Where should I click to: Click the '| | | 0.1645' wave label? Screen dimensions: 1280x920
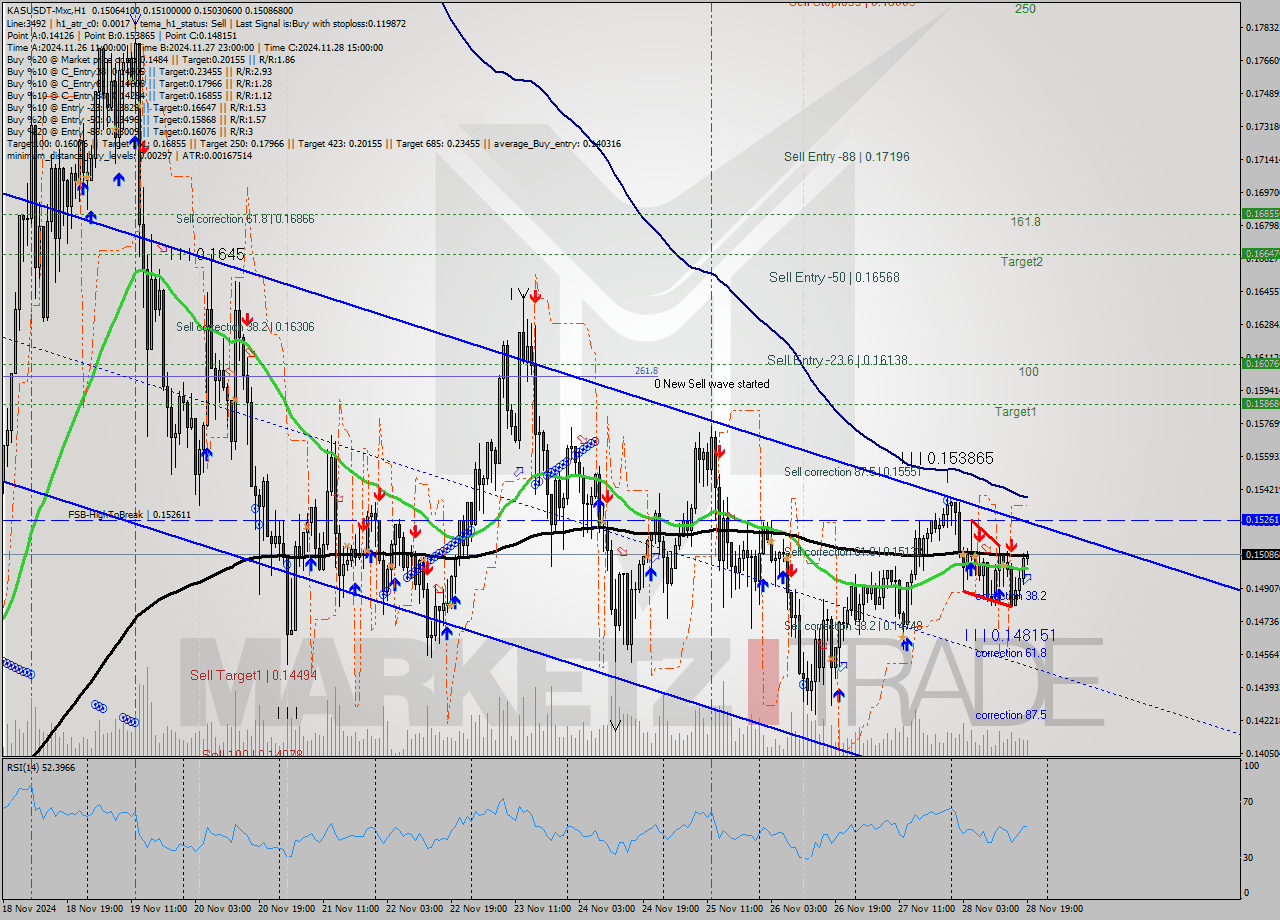point(206,255)
